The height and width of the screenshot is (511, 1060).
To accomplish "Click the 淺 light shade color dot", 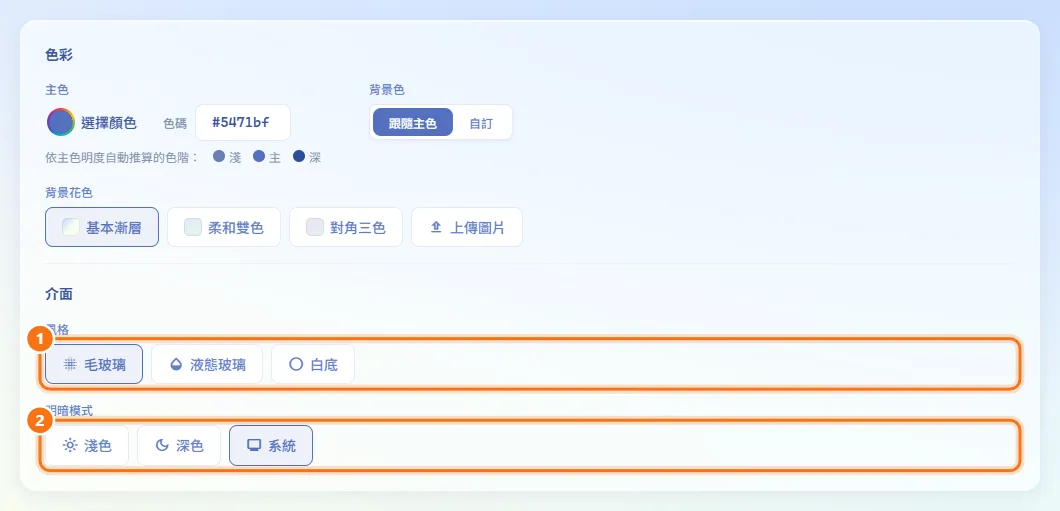I will [x=218, y=156].
